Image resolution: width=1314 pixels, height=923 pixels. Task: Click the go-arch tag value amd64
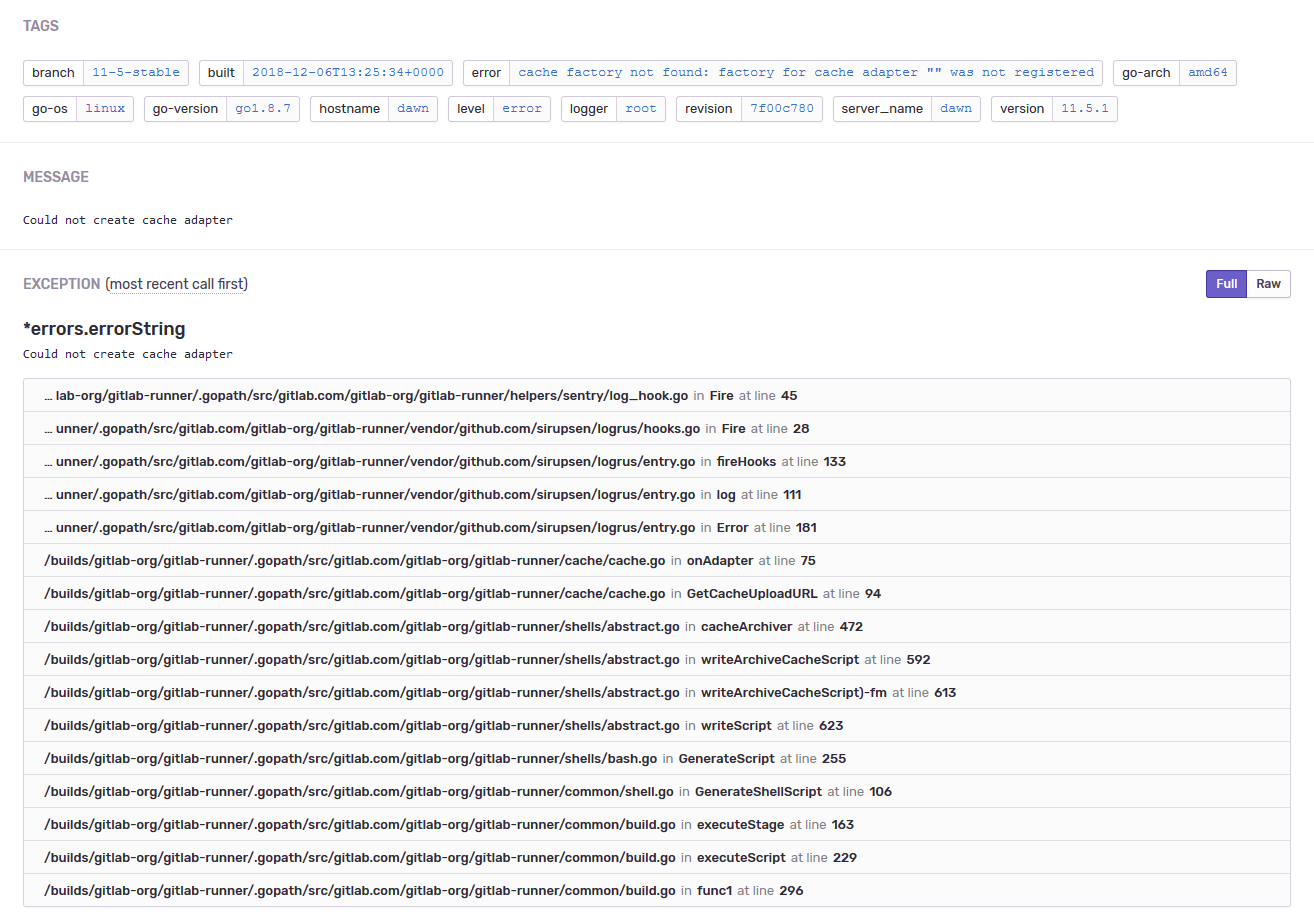coord(1207,73)
